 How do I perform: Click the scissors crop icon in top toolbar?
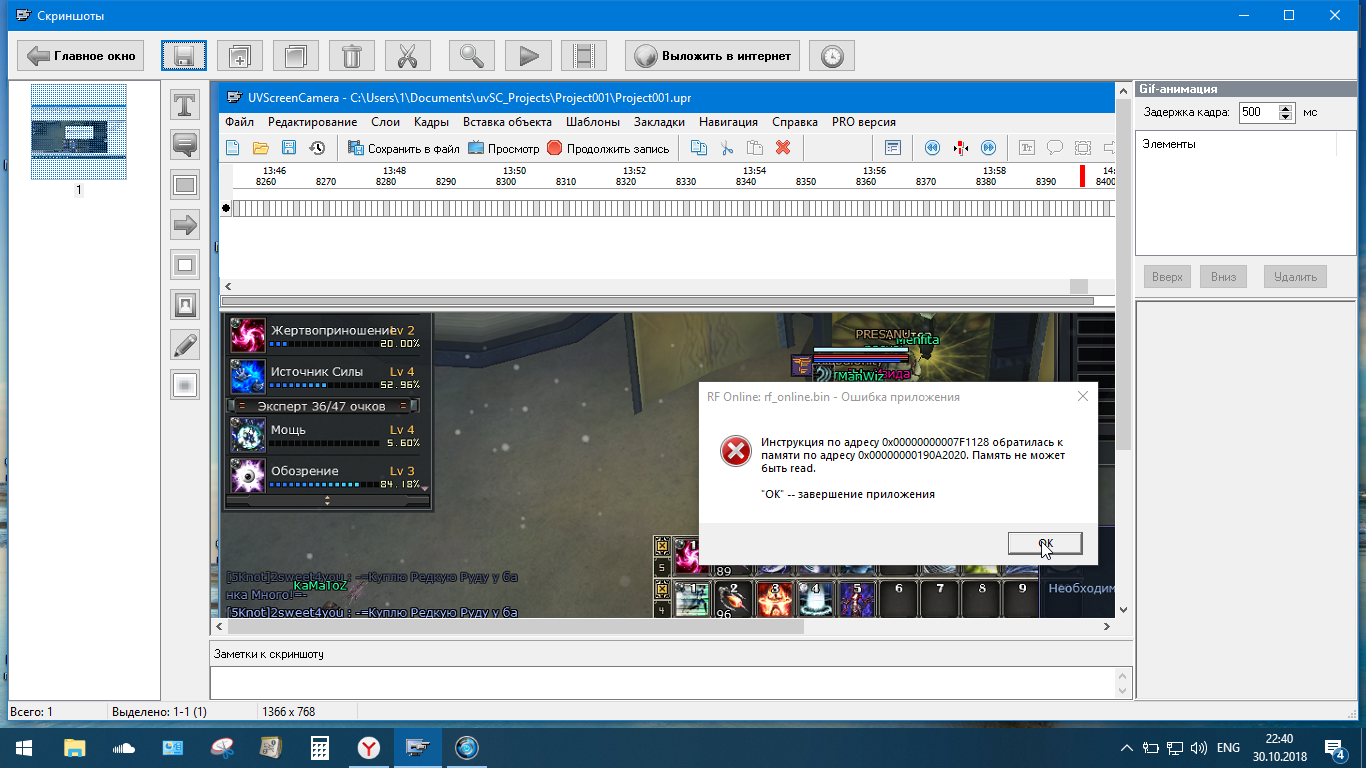pyautogui.click(x=407, y=56)
